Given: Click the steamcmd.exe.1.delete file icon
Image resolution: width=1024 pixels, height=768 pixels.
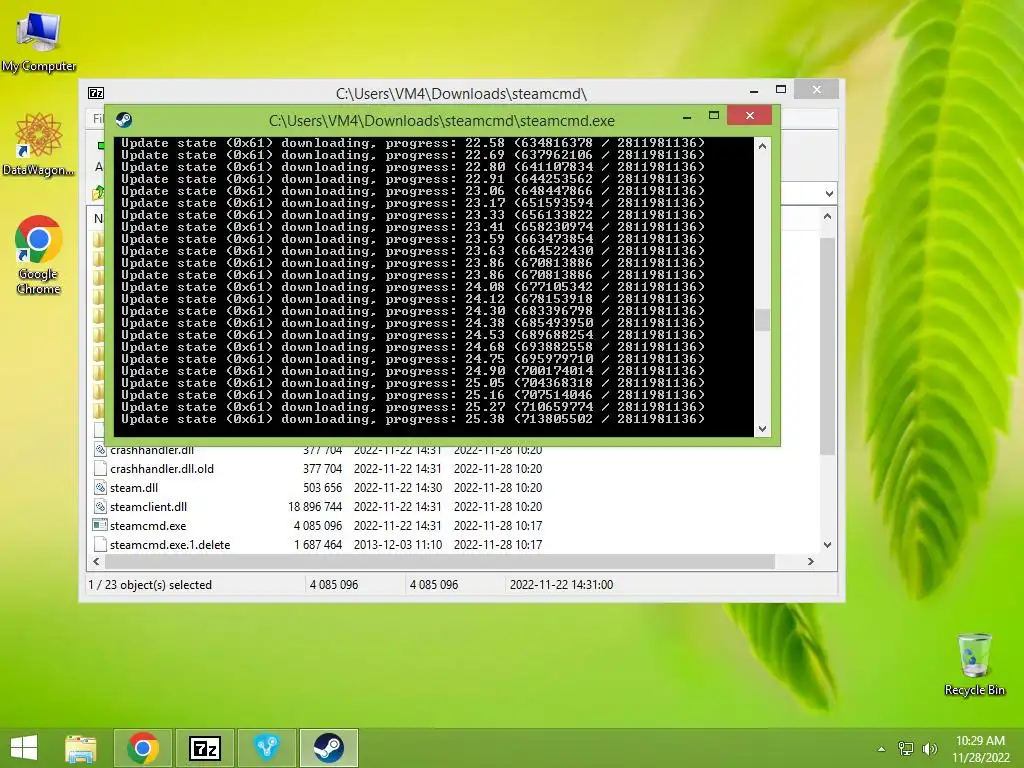Looking at the screenshot, I should pyautogui.click(x=100, y=544).
